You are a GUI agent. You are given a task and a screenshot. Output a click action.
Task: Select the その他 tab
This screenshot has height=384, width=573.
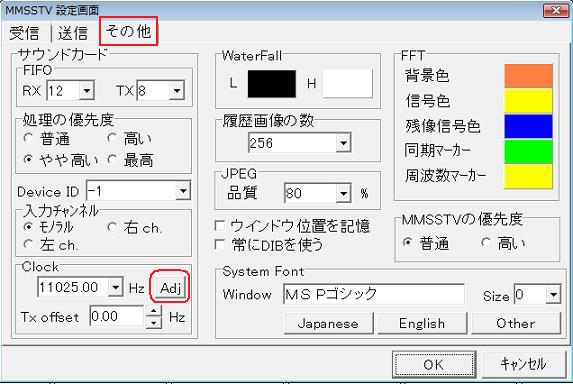pos(128,31)
